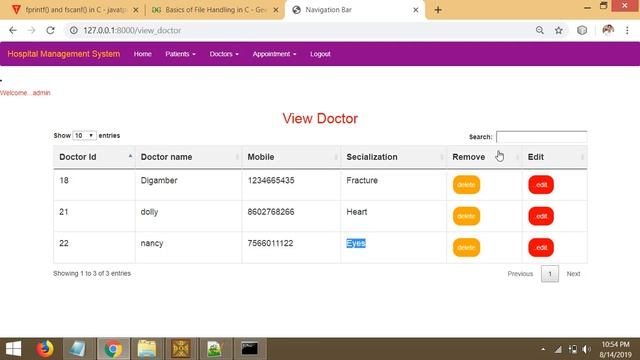The image size is (640, 360).
Task: Reload the page with the refresh icon
Action: click(x=50, y=30)
